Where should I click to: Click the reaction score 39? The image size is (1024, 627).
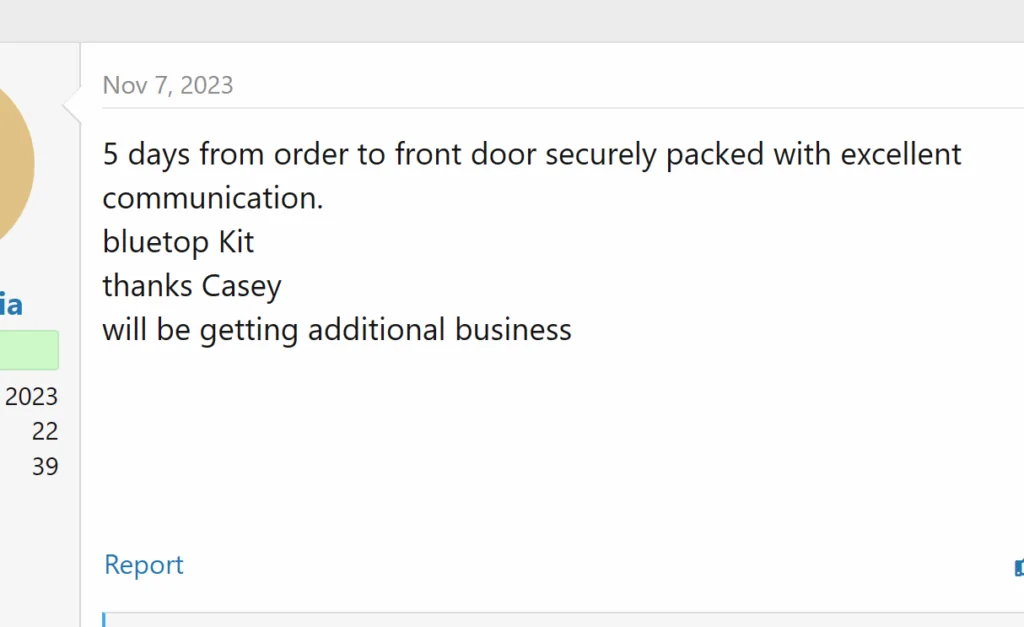click(x=45, y=467)
